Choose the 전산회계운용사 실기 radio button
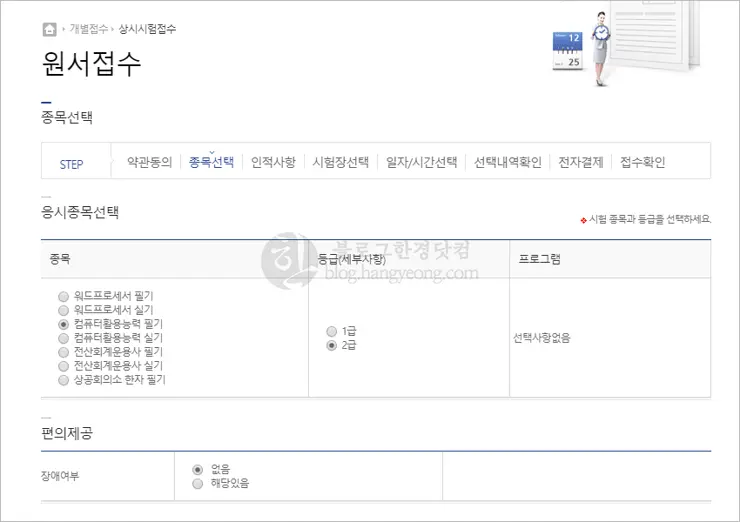 (x=63, y=366)
